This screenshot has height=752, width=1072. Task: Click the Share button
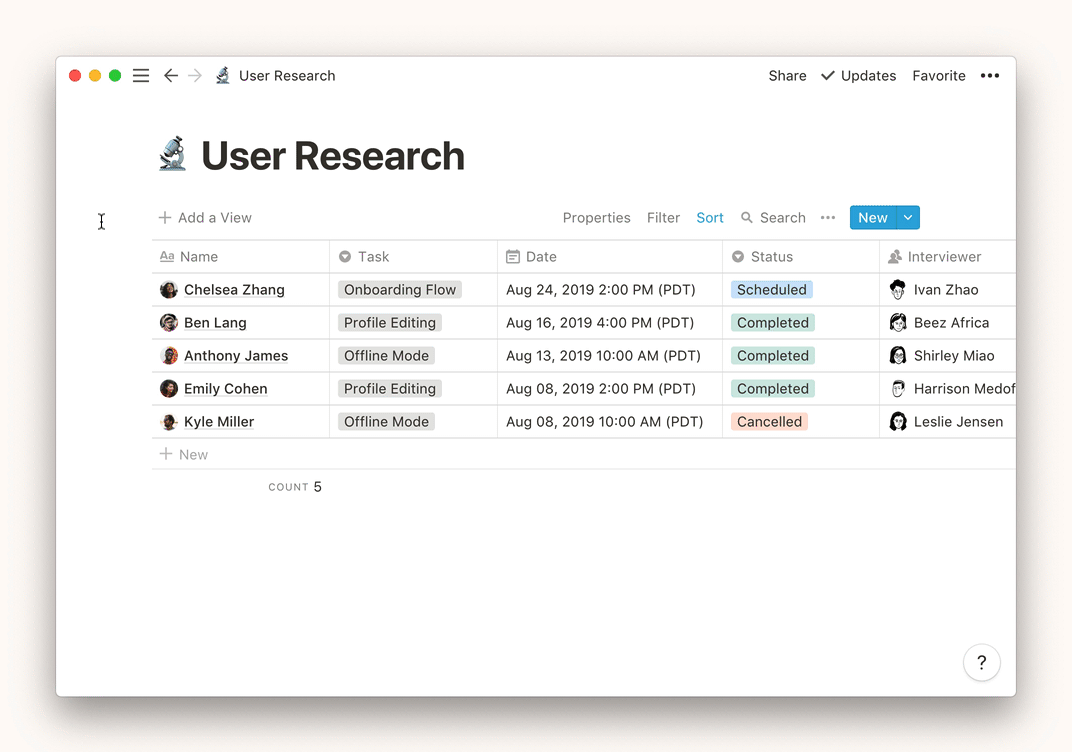click(x=787, y=76)
